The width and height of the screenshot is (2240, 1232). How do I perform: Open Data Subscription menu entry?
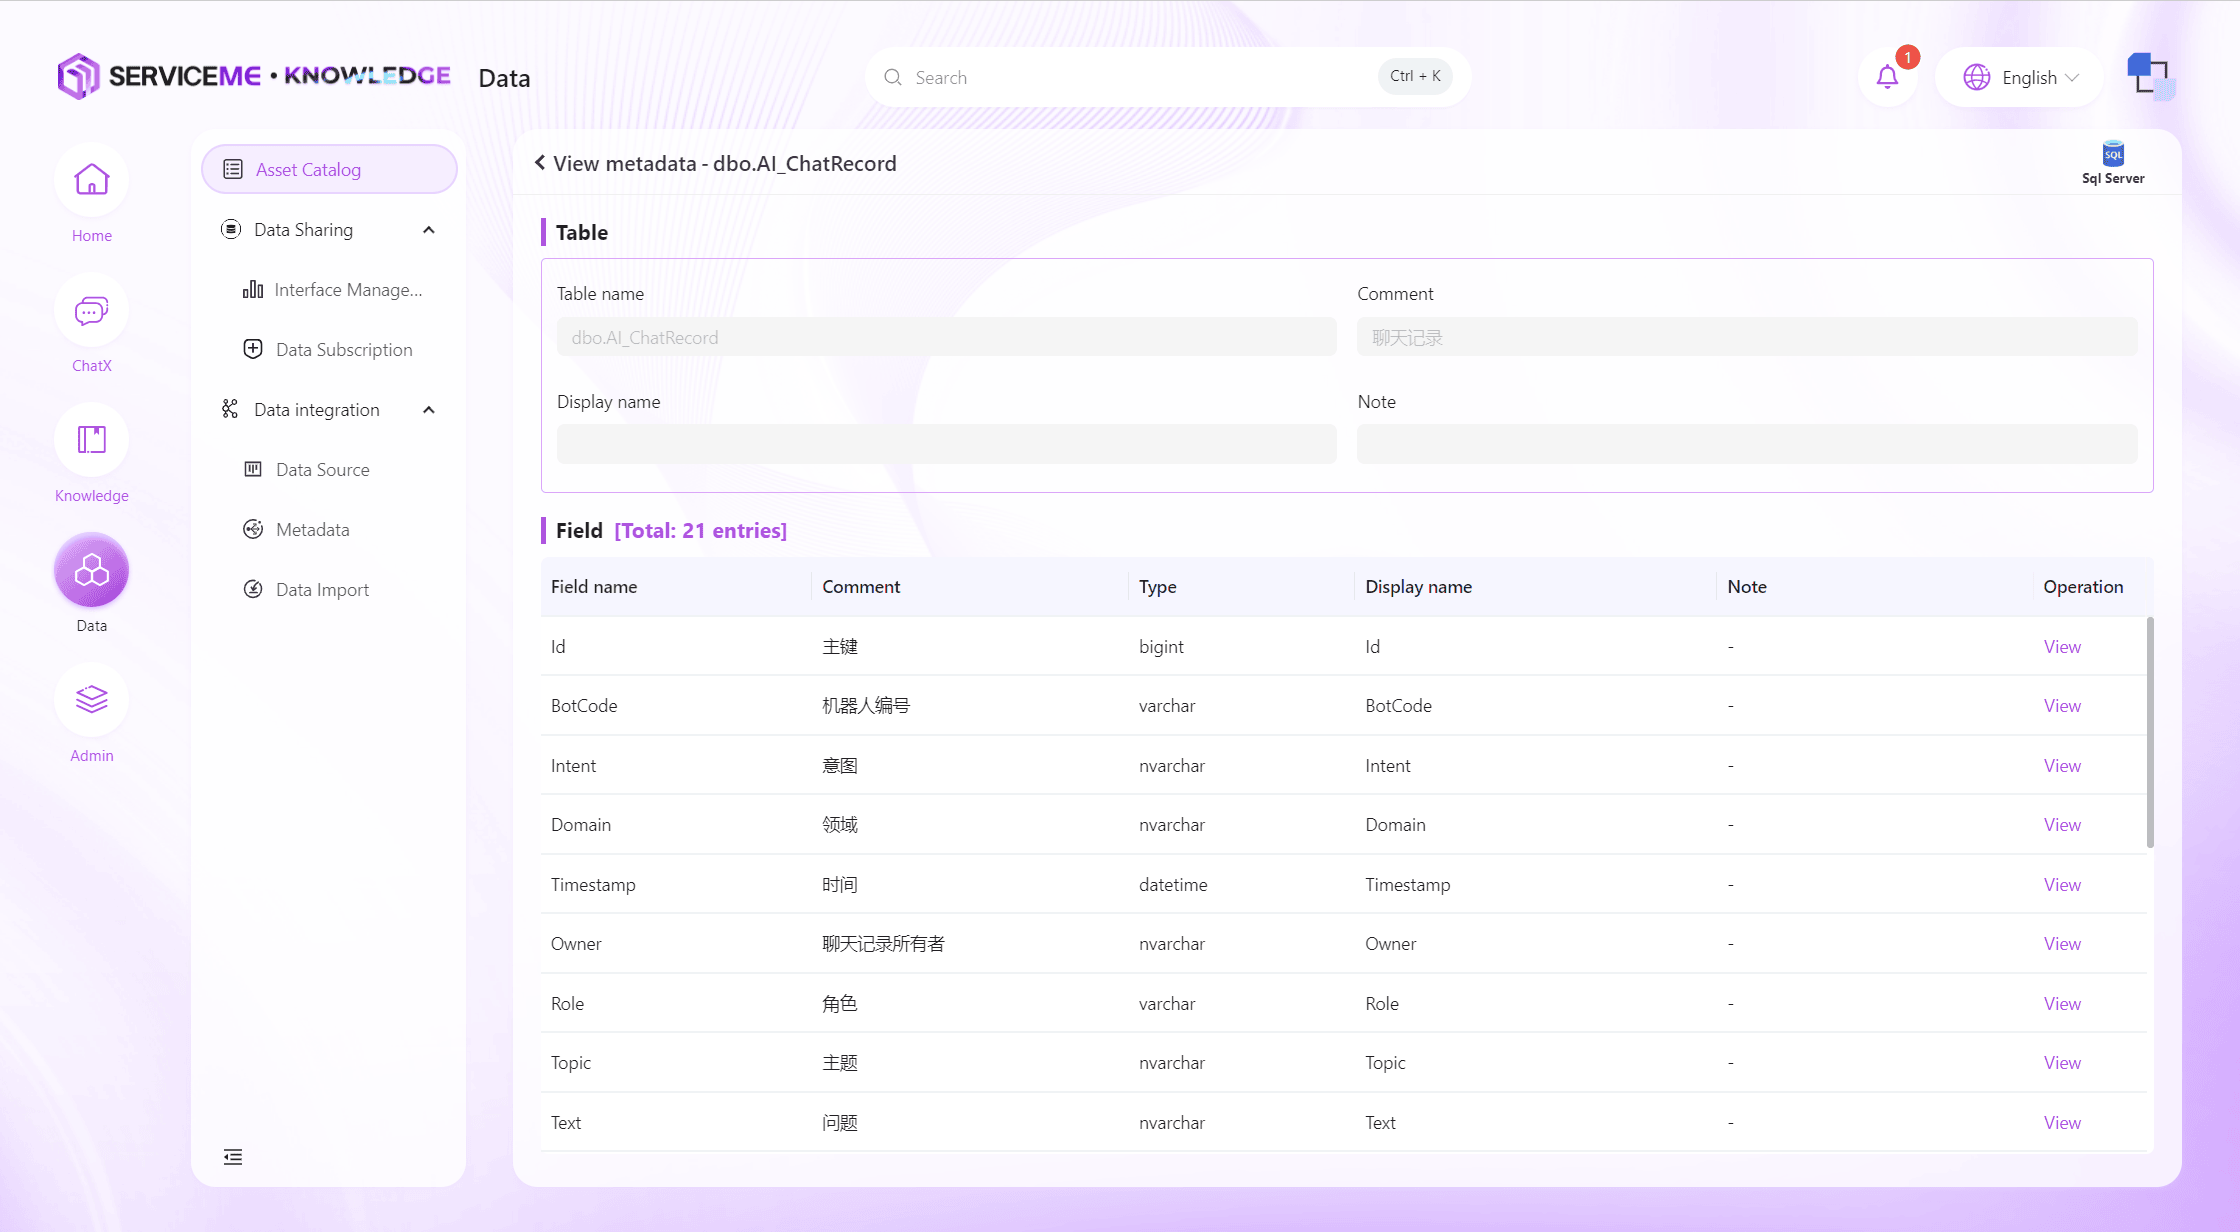tap(344, 350)
